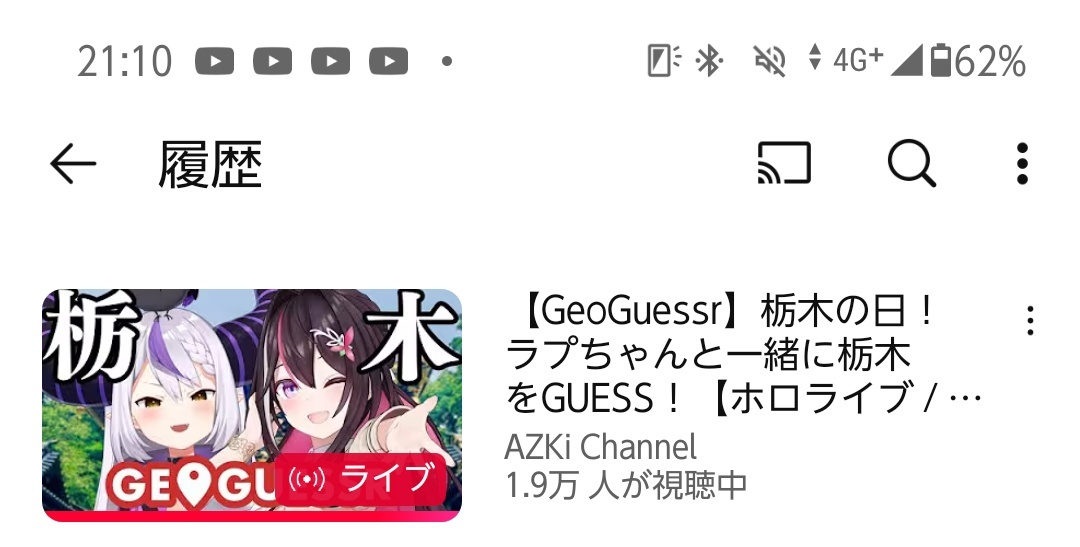Tap the 履歴 page title
1080x547 pixels.
coord(210,165)
